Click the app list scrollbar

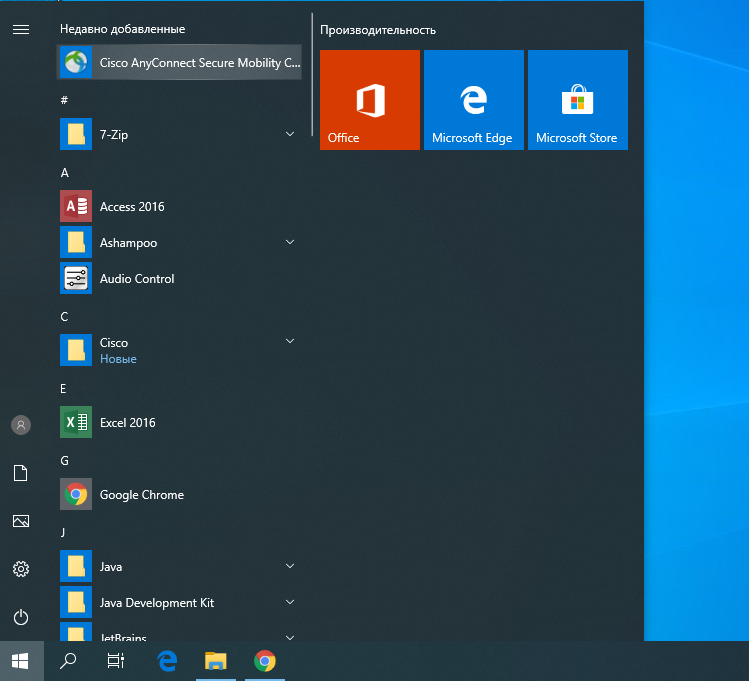click(x=312, y=74)
